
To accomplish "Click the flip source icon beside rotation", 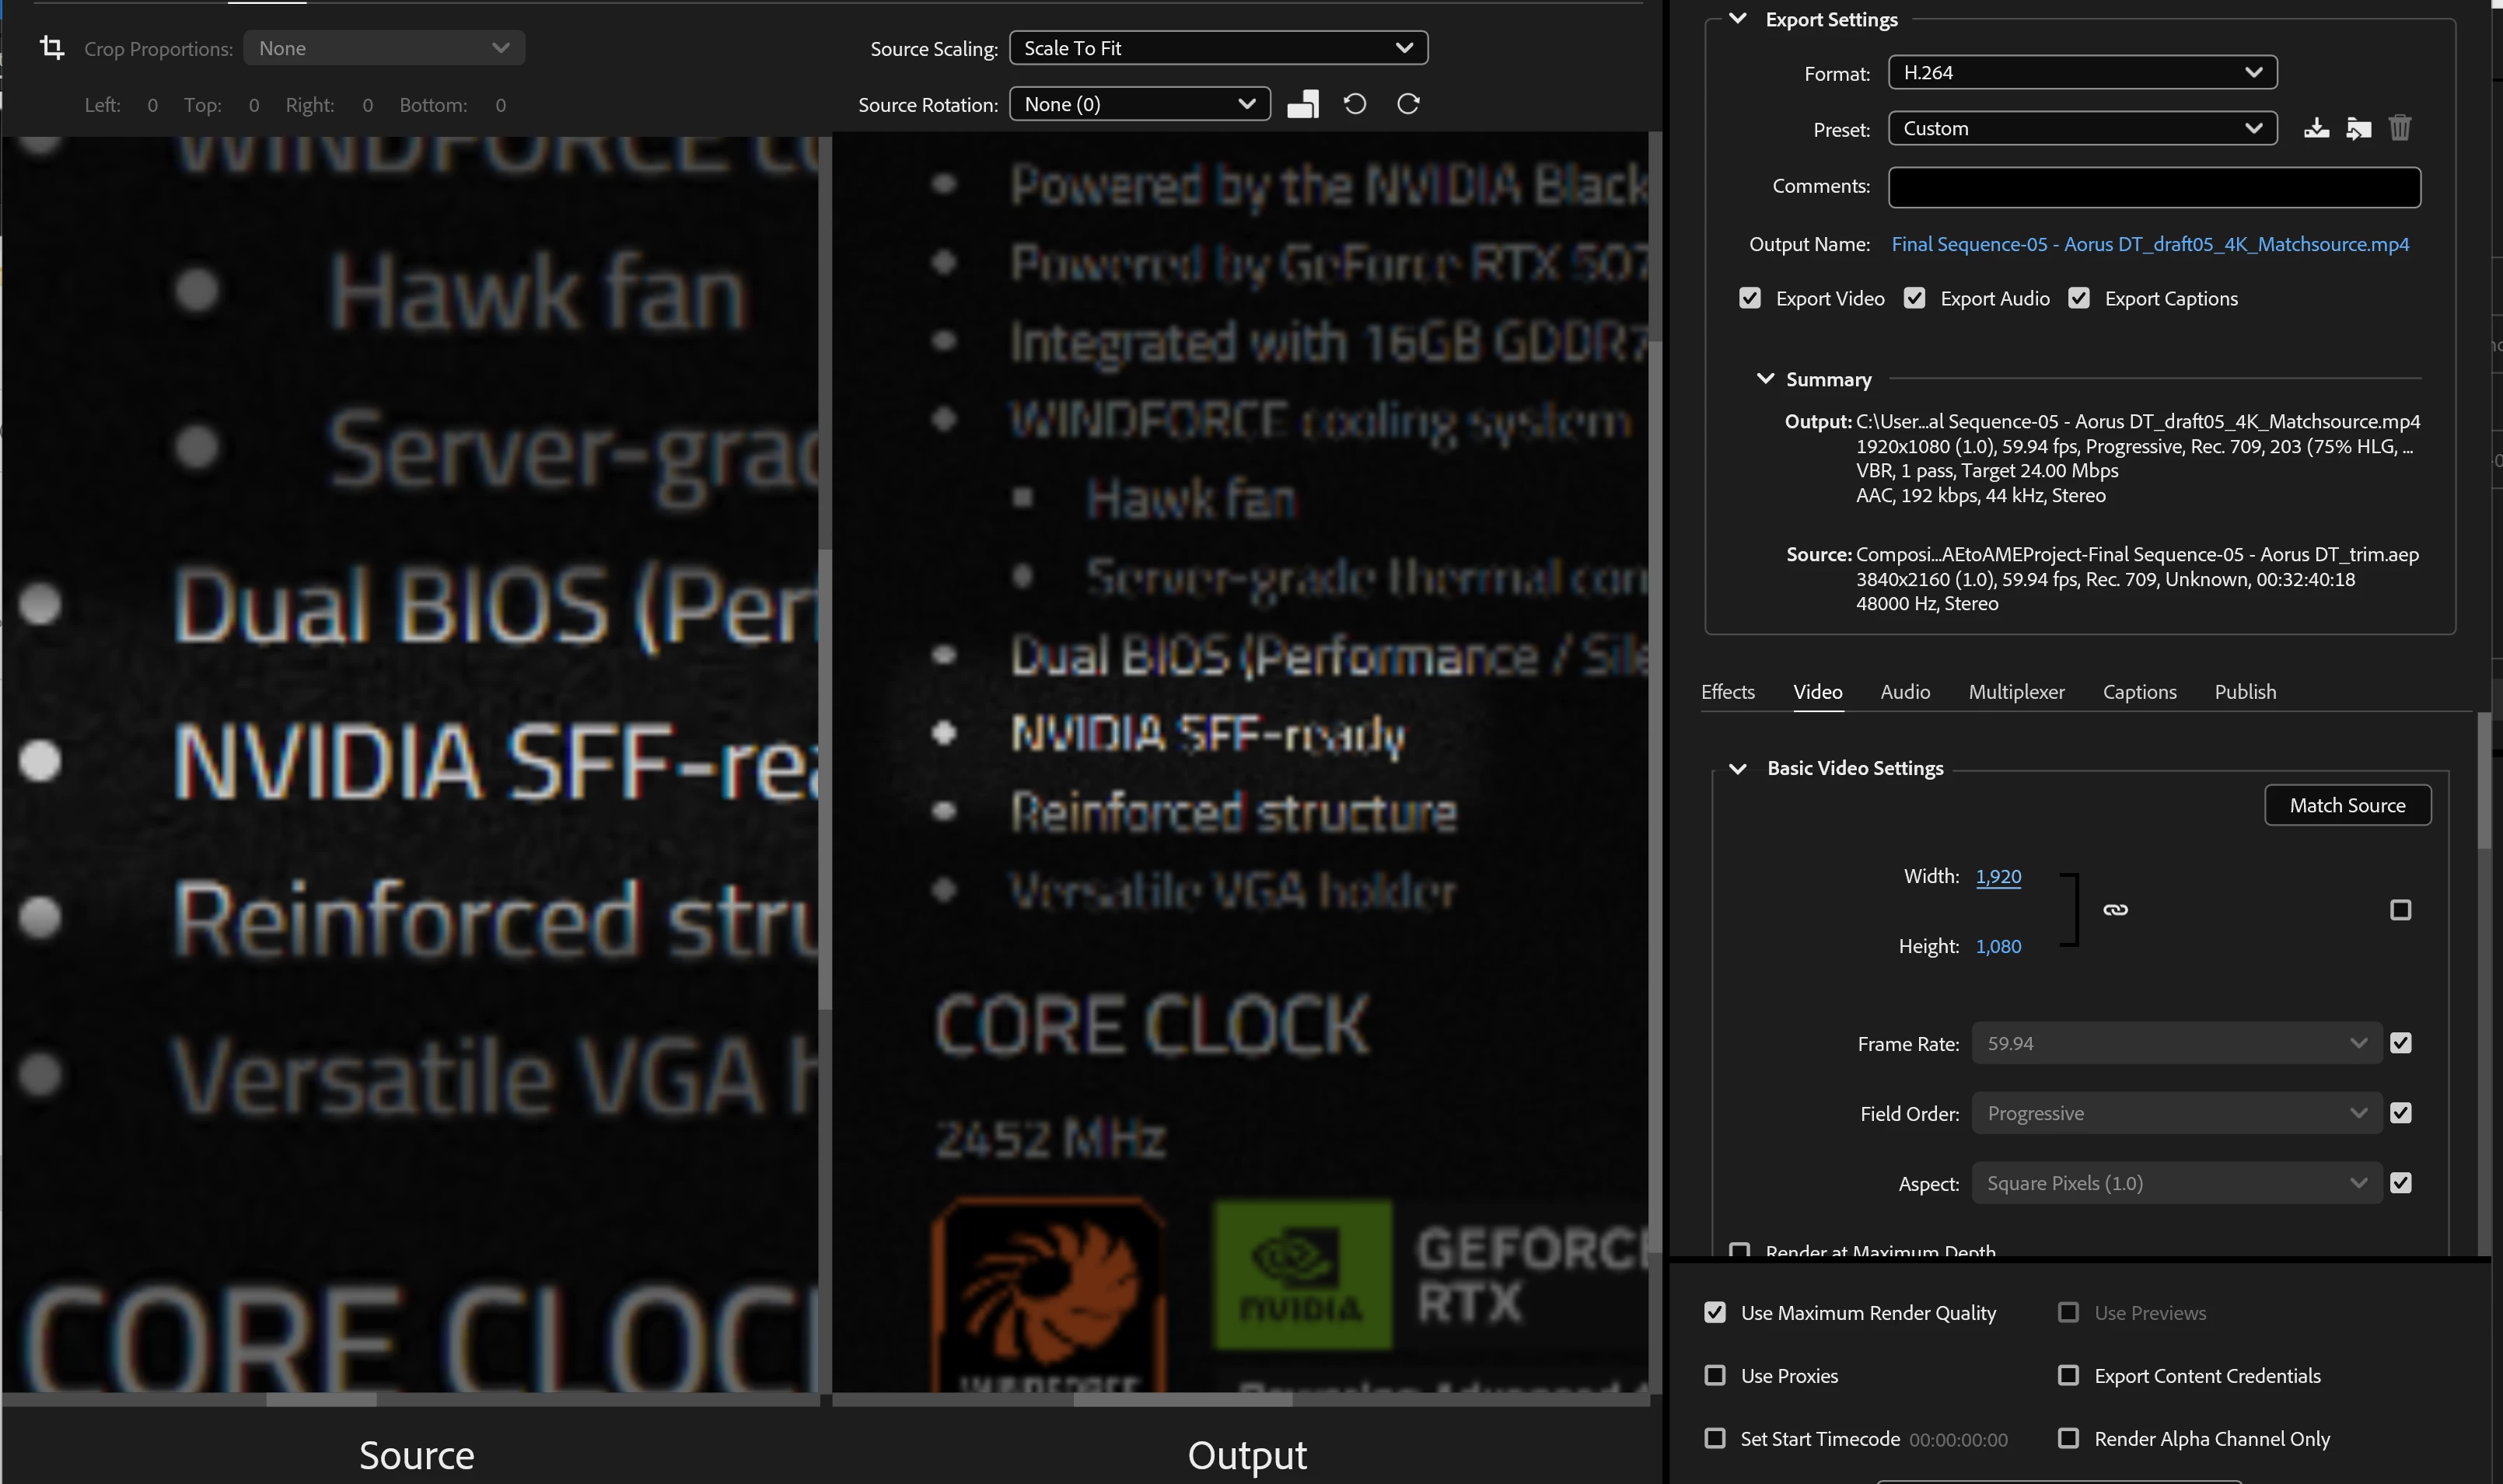I will (x=1302, y=104).
